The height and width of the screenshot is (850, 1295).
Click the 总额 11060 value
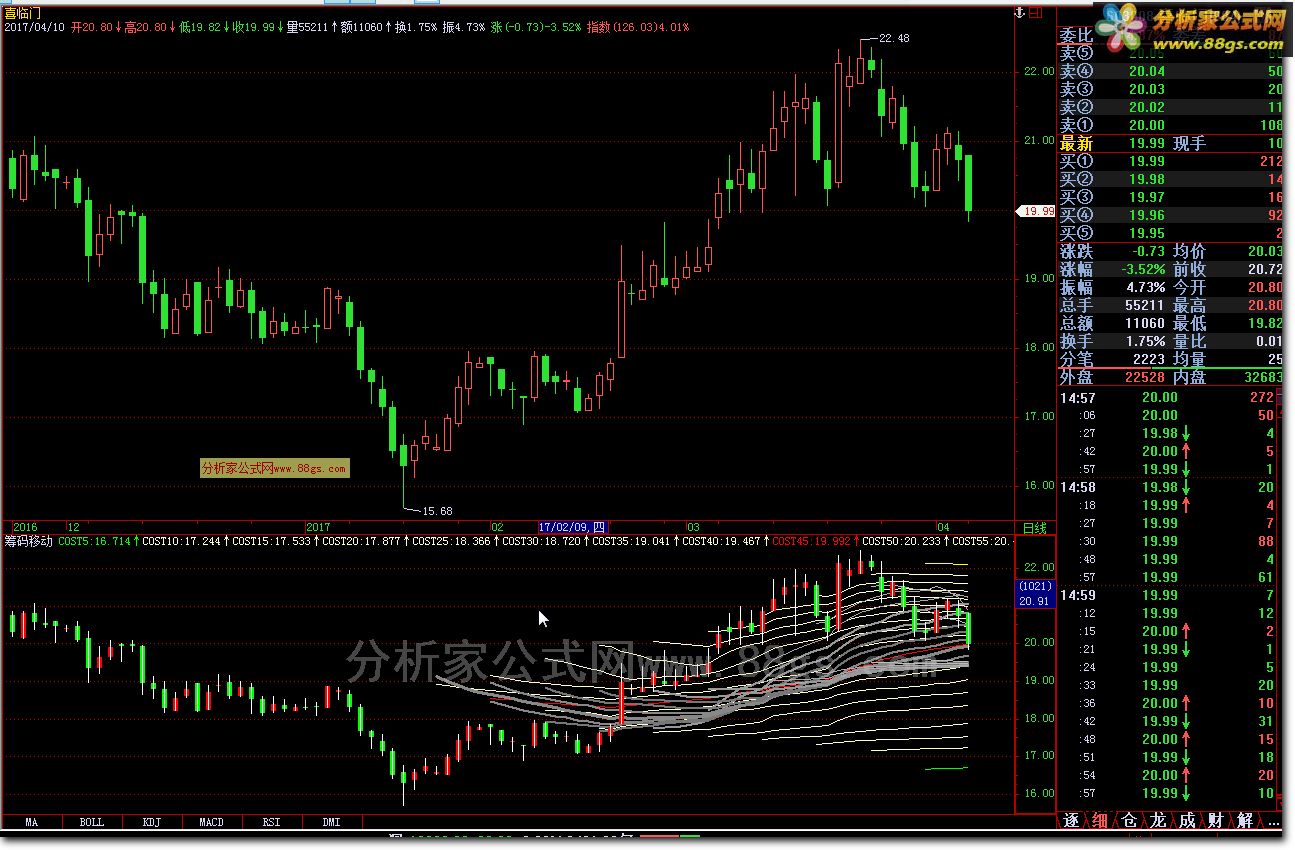pos(1145,323)
